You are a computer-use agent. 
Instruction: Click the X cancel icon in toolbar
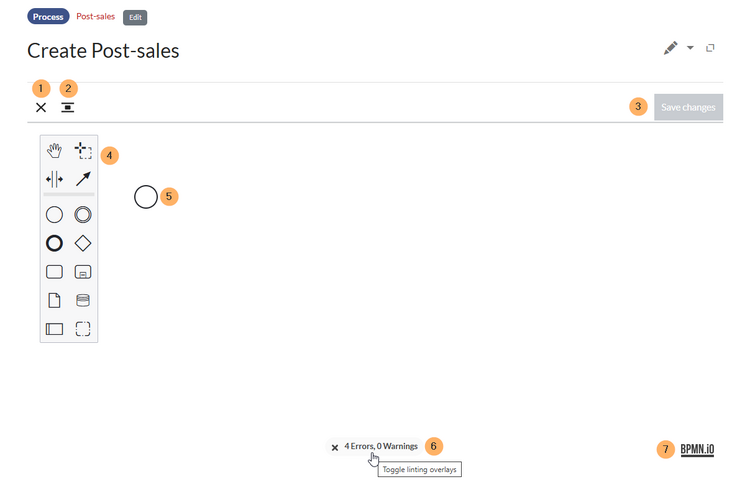coord(41,107)
